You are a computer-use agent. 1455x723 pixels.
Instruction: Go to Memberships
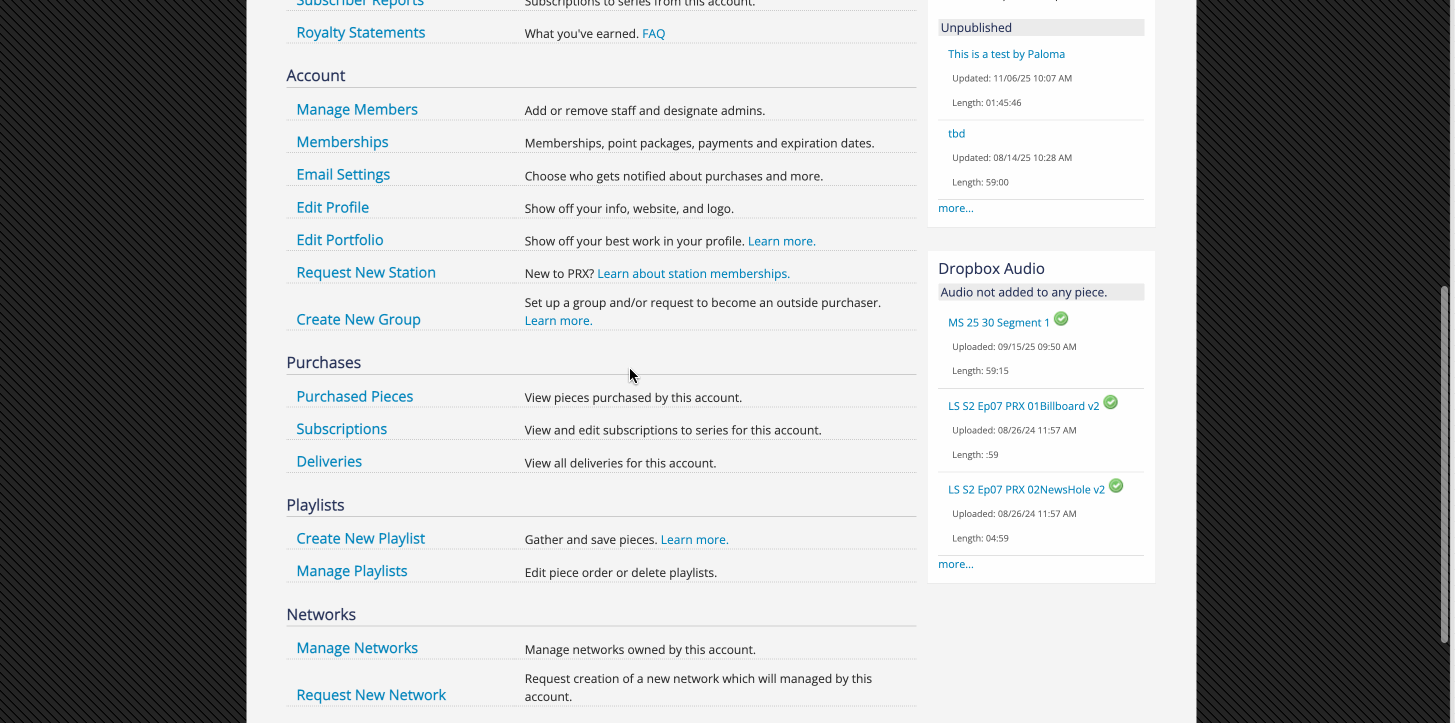coord(342,142)
